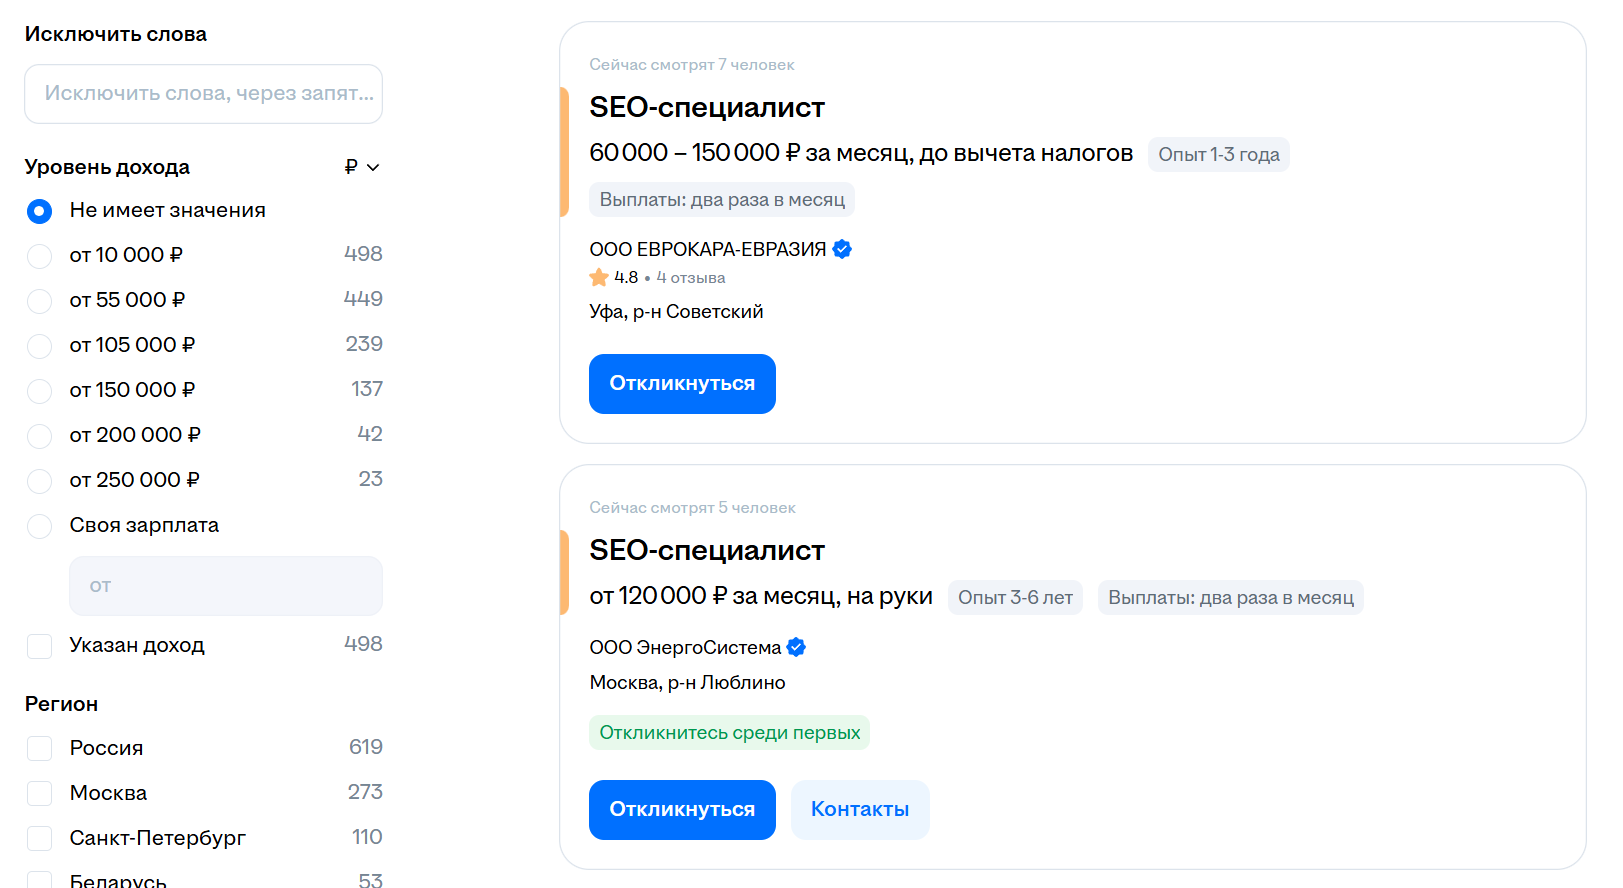Image resolution: width=1623 pixels, height=888 pixels.
Task: Tick the Санкт-Петербург region checkbox
Action: click(x=40, y=839)
